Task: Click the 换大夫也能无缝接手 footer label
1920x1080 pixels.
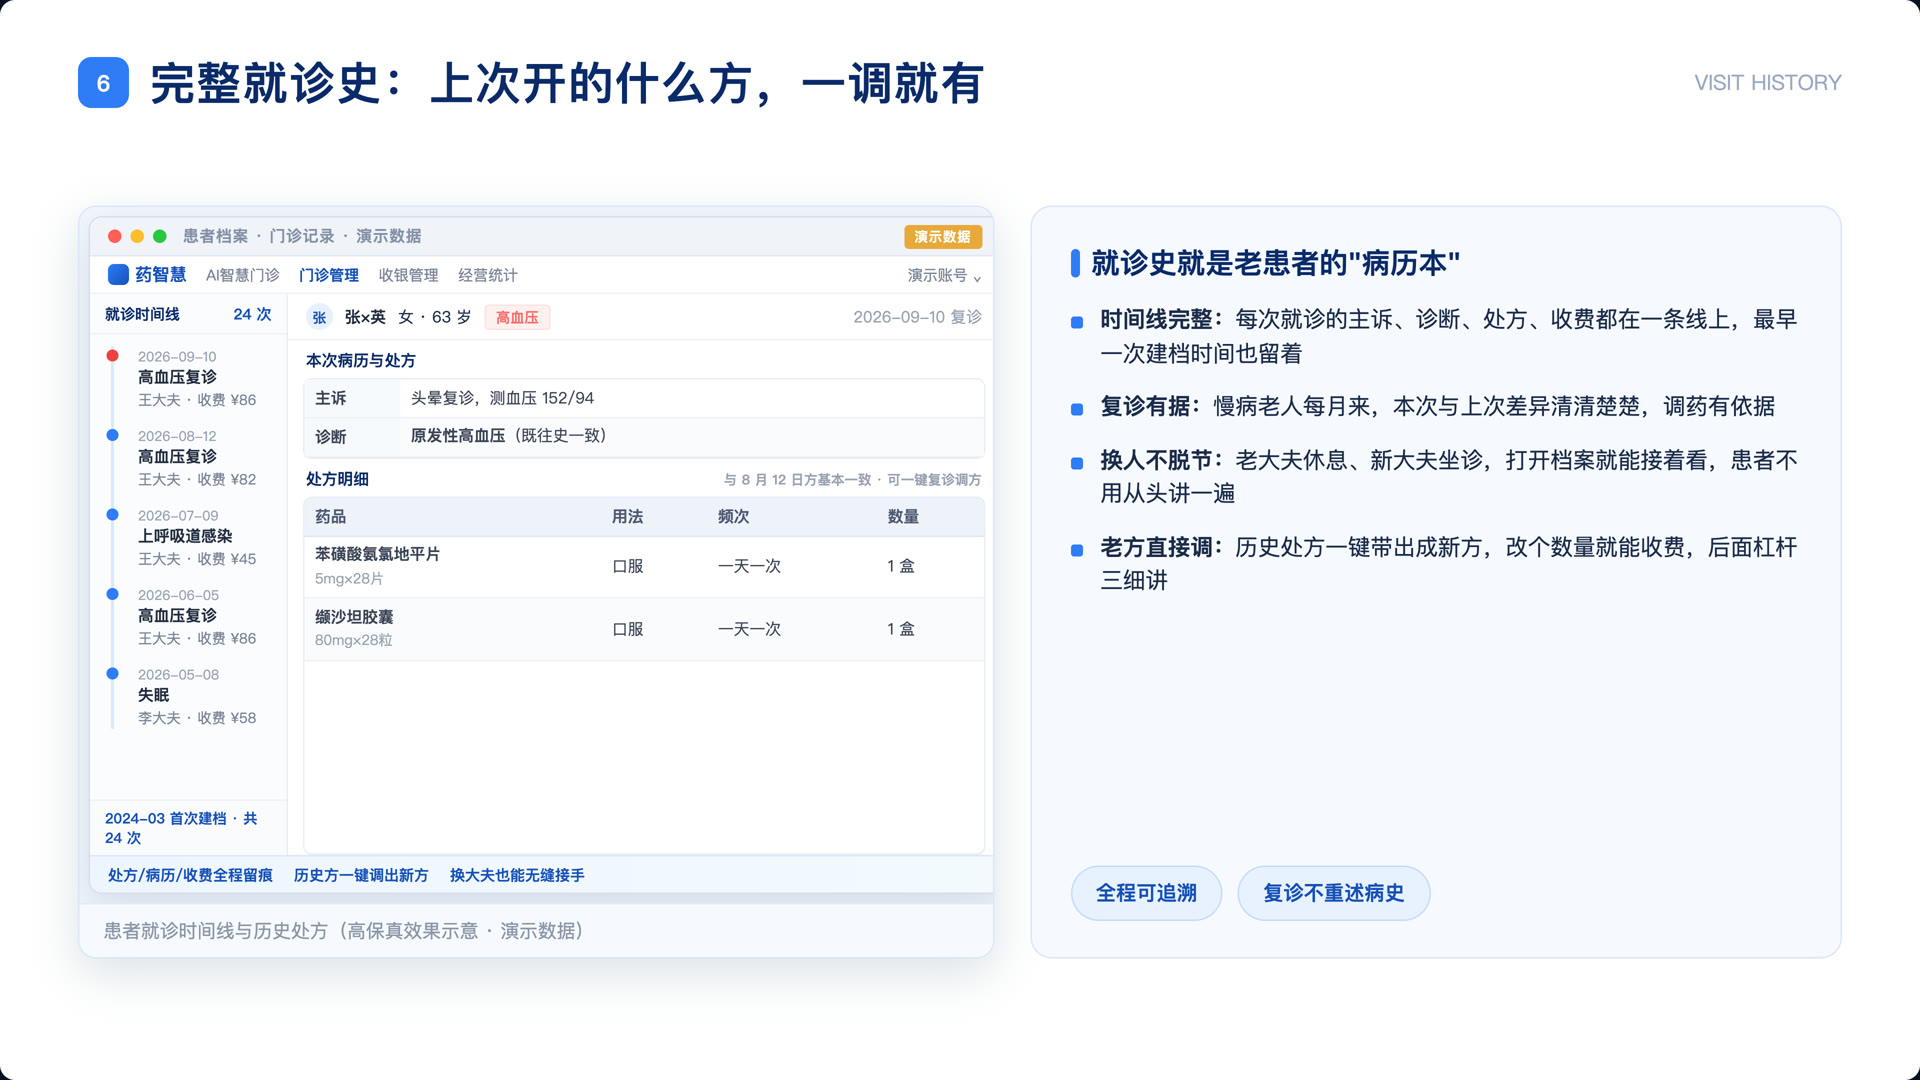Action: [517, 875]
